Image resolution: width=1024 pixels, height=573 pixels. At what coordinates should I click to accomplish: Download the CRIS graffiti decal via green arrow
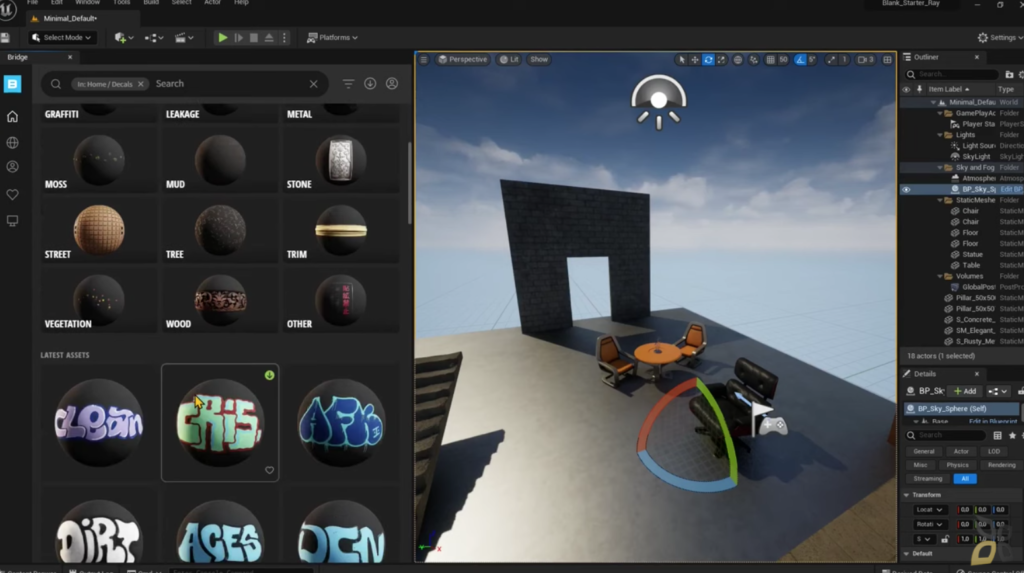[269, 375]
